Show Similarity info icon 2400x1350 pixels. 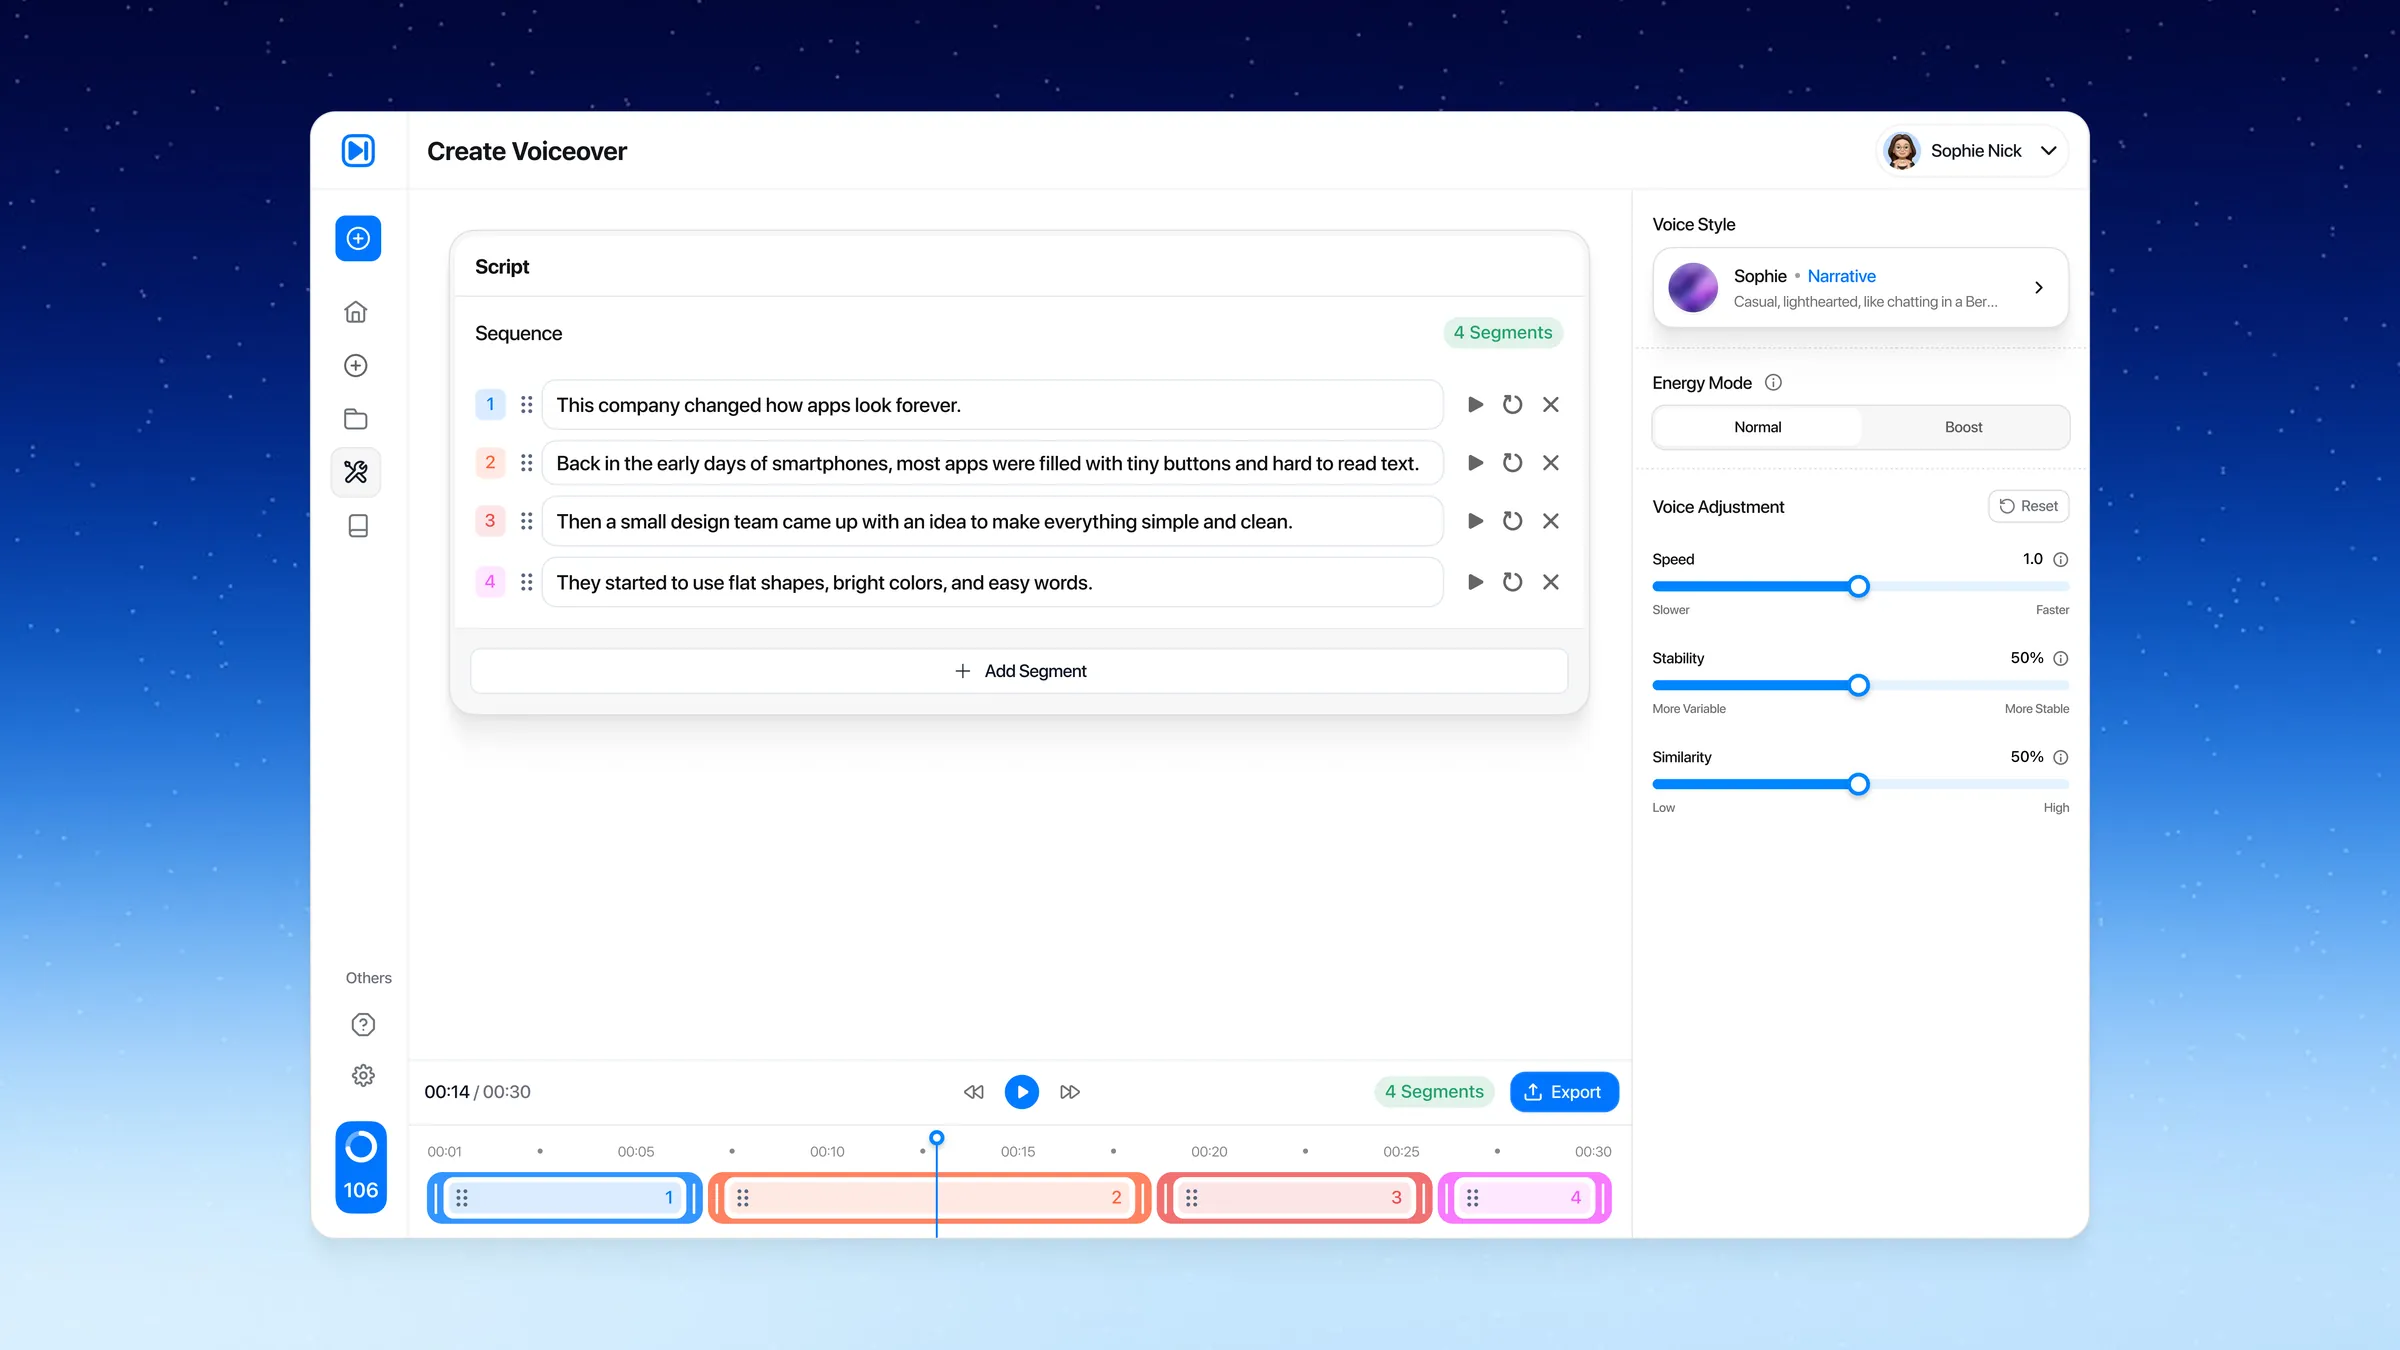2061,758
